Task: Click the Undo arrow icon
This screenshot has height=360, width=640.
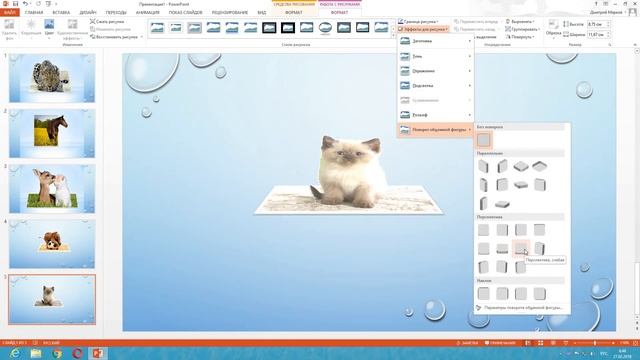Action: tap(25, 4)
